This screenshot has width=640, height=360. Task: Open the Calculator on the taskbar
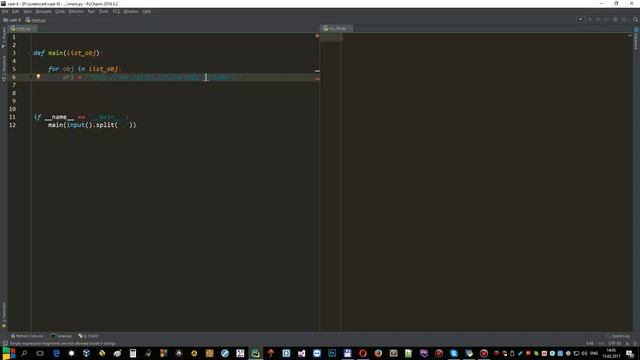click(x=133, y=353)
